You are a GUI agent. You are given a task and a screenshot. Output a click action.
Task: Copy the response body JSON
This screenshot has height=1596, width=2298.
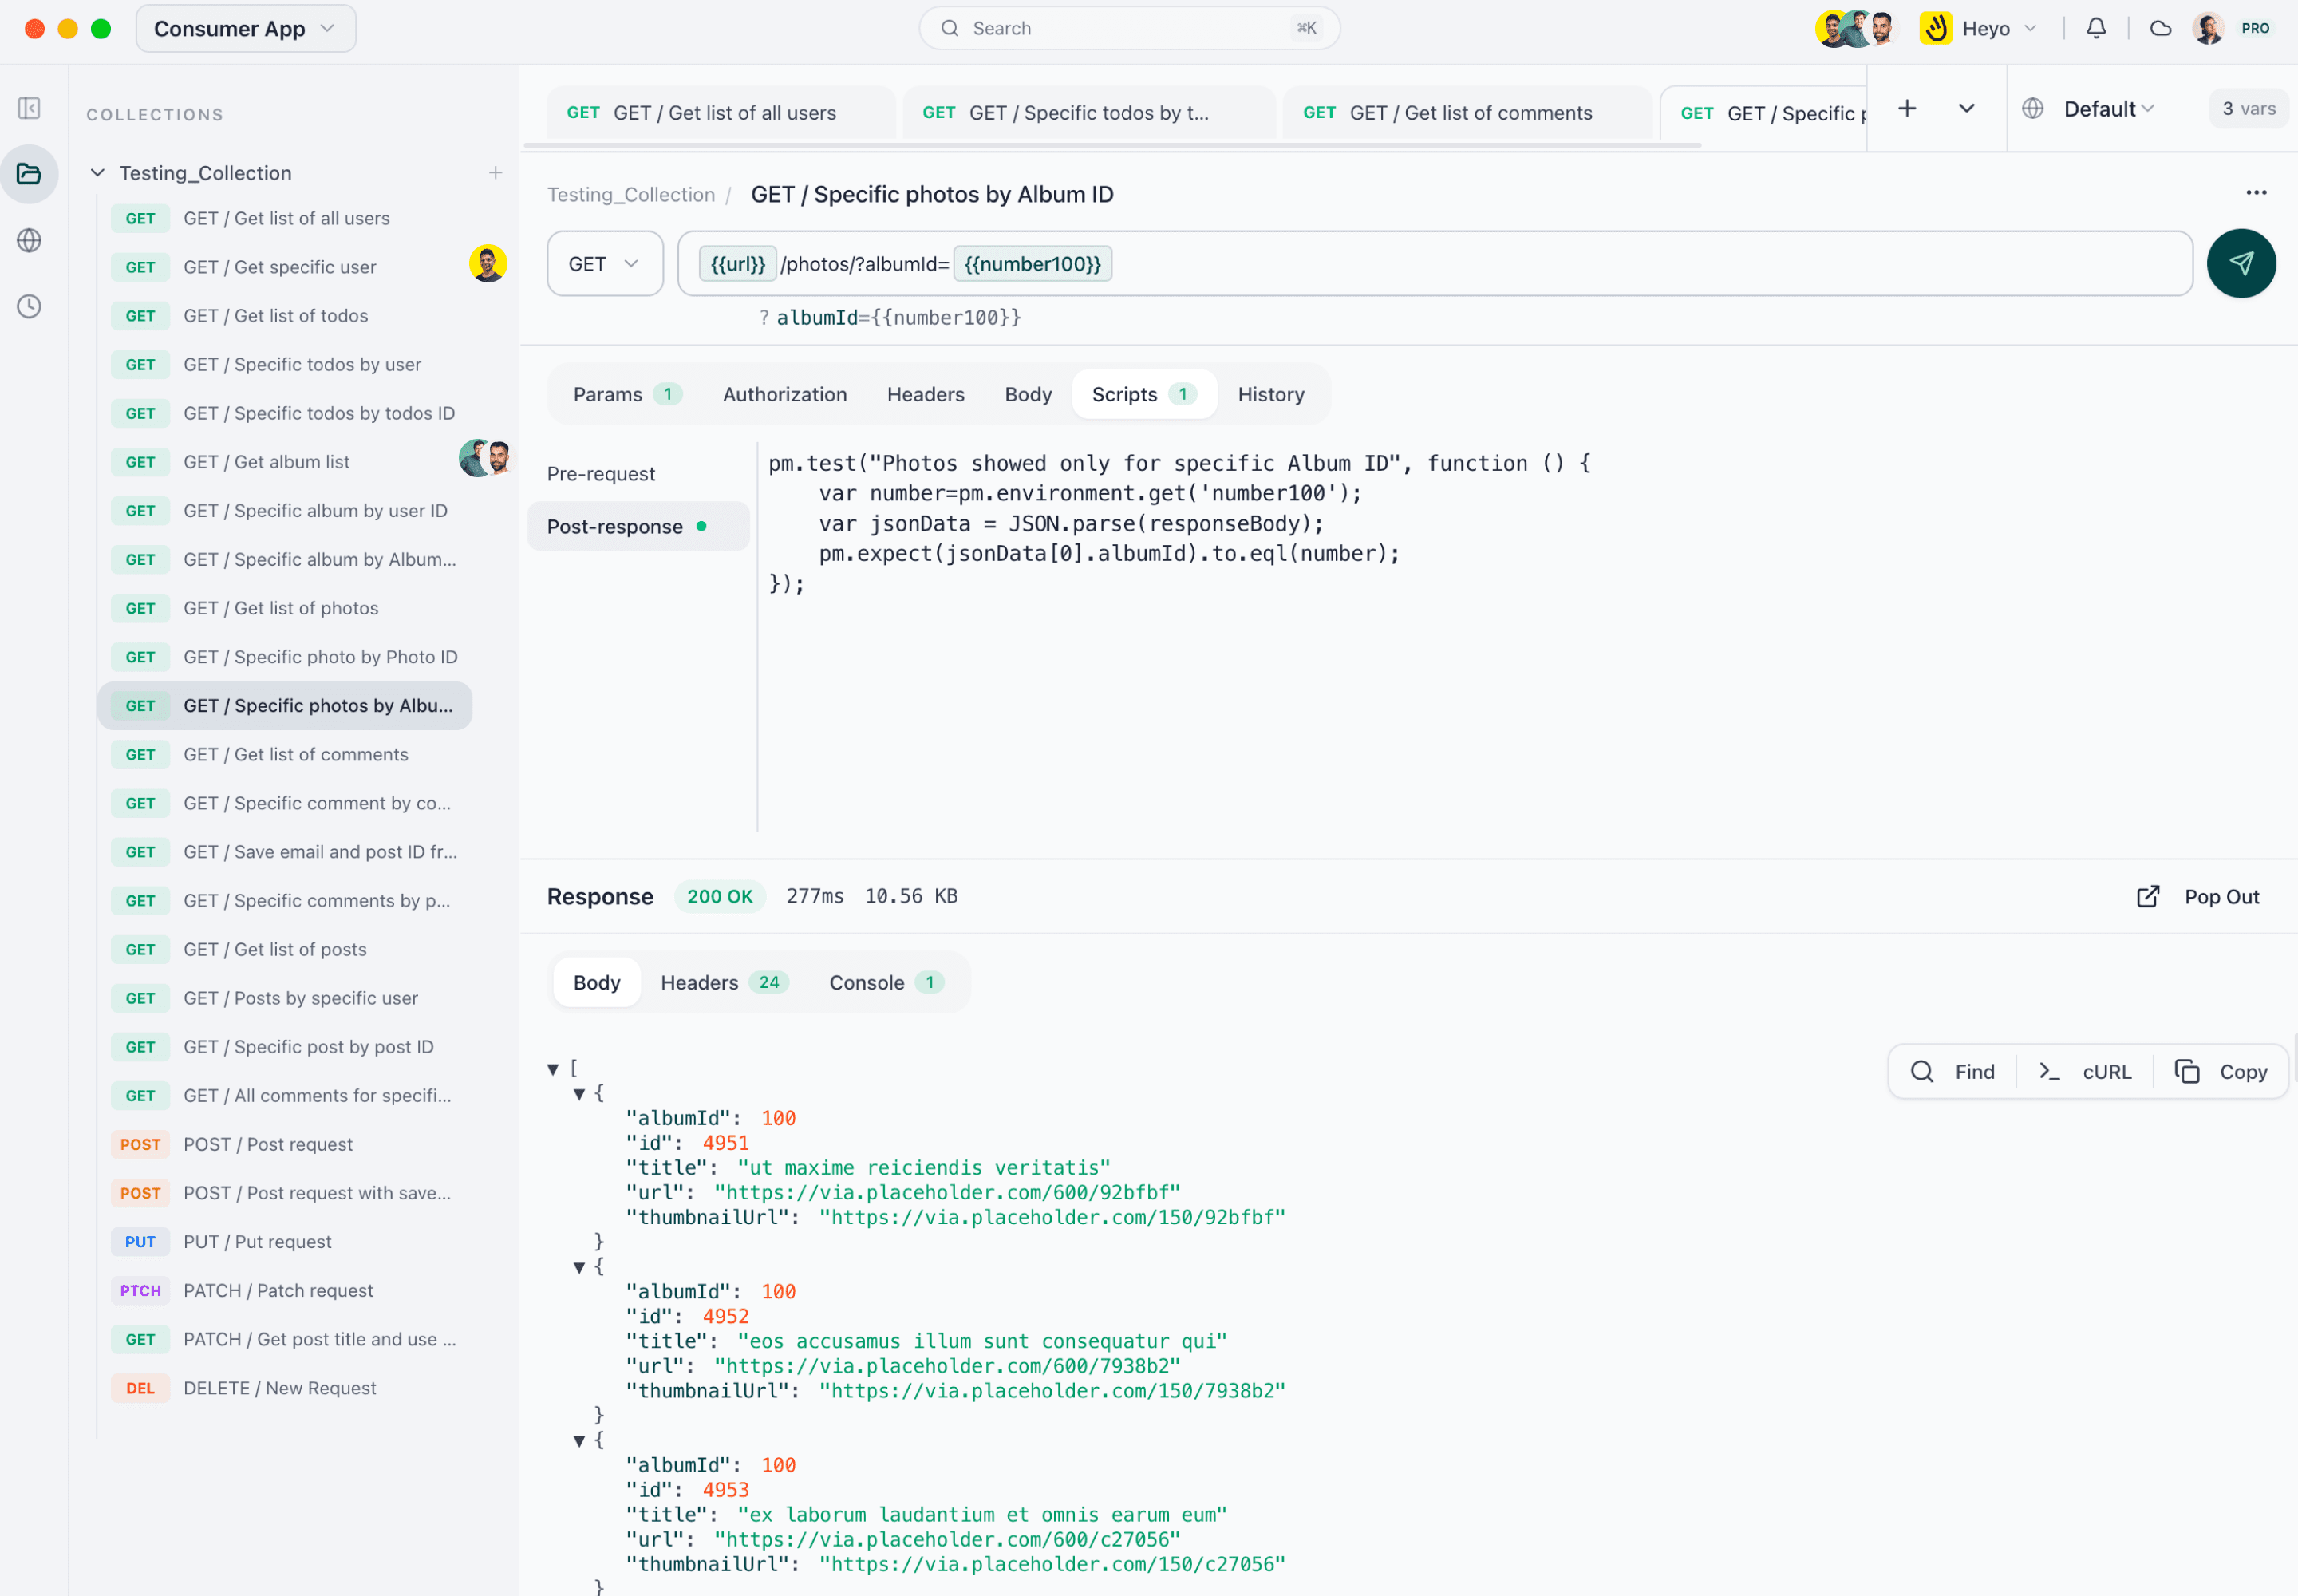pos(2222,1071)
